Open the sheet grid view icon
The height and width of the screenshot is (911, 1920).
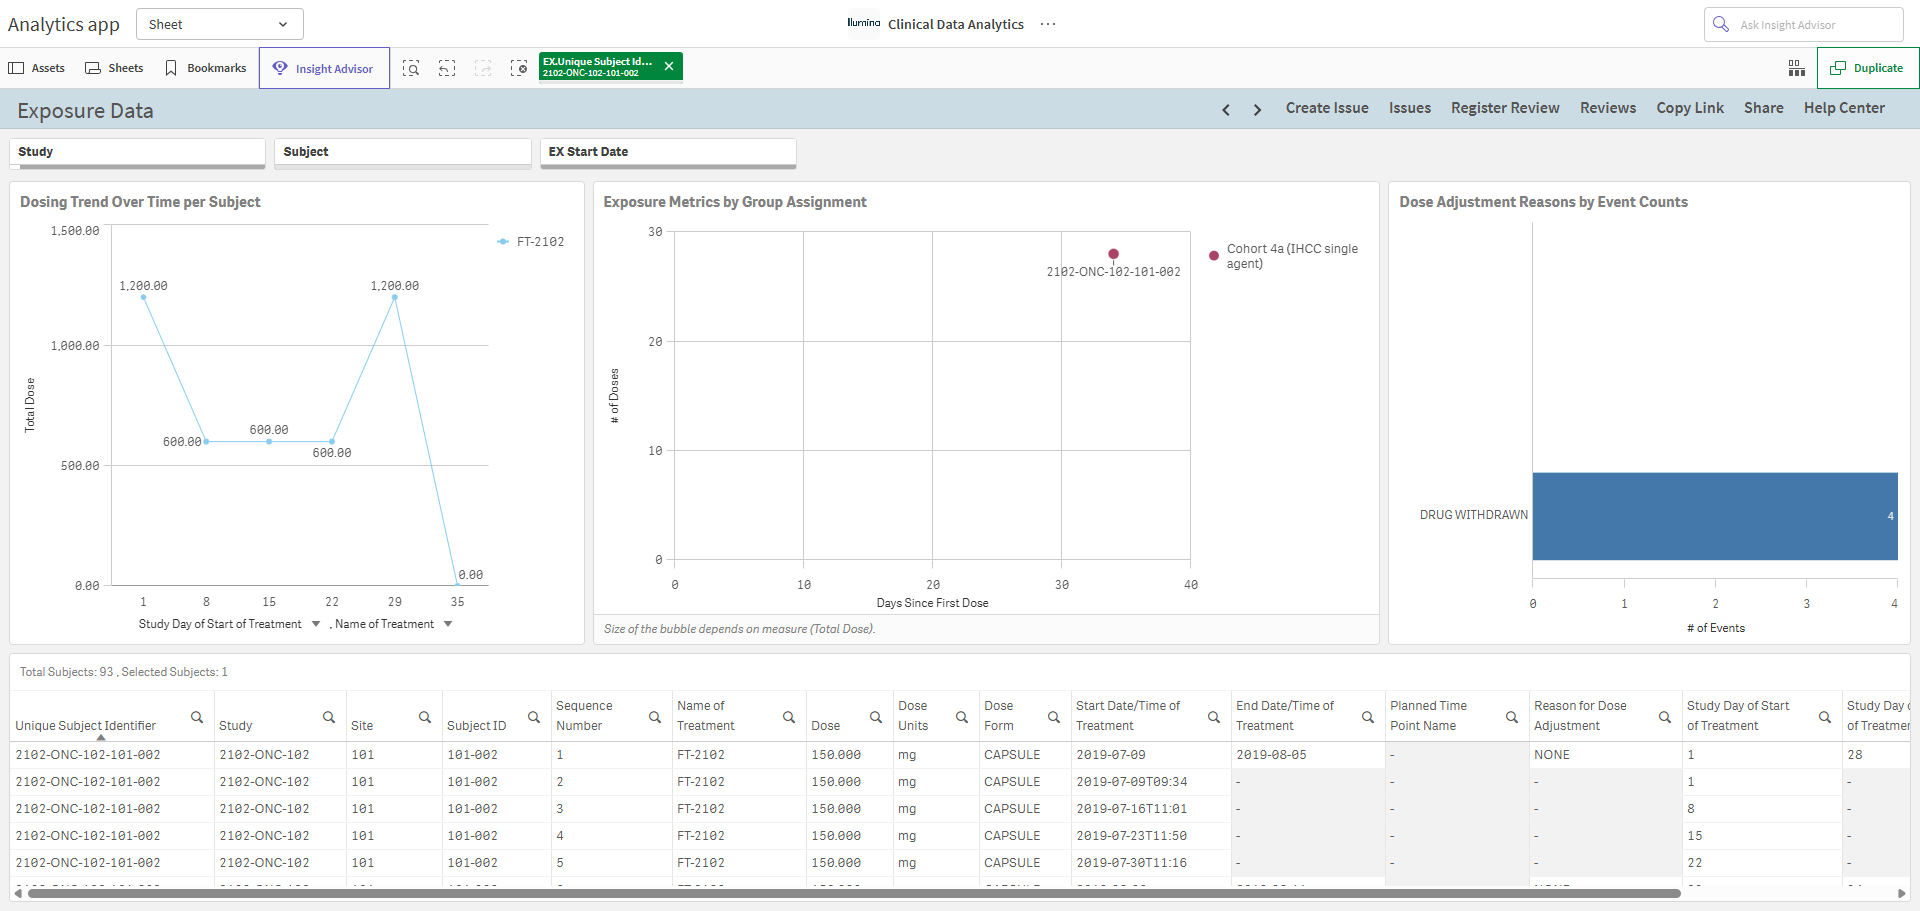pos(1796,68)
